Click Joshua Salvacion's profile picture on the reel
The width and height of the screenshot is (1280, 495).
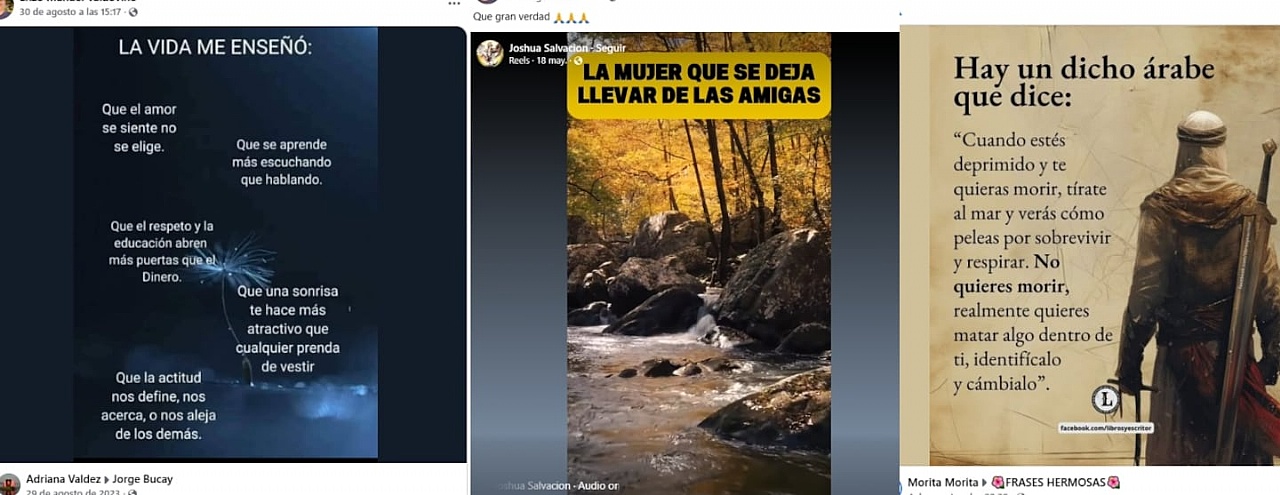490,53
